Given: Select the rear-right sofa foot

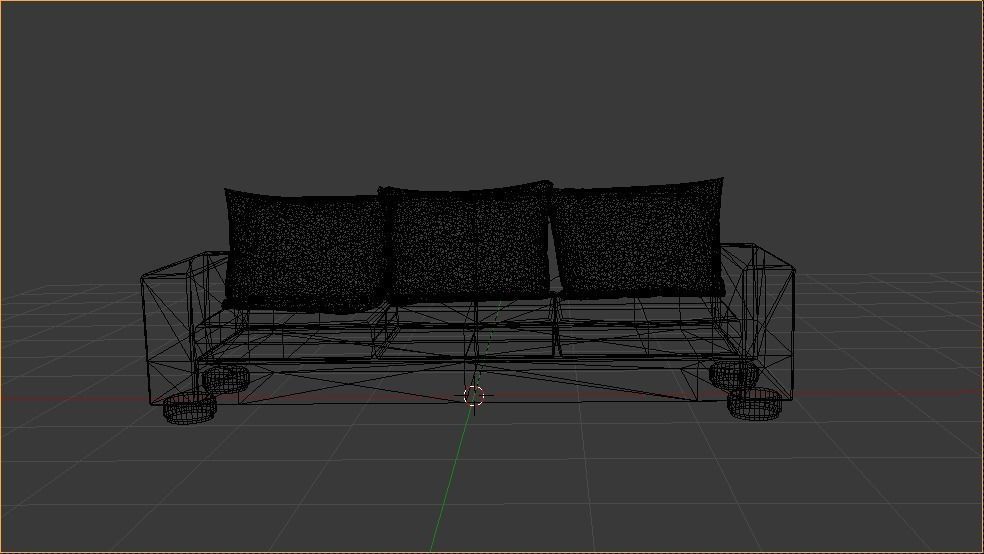Looking at the screenshot, I should click(x=734, y=375).
